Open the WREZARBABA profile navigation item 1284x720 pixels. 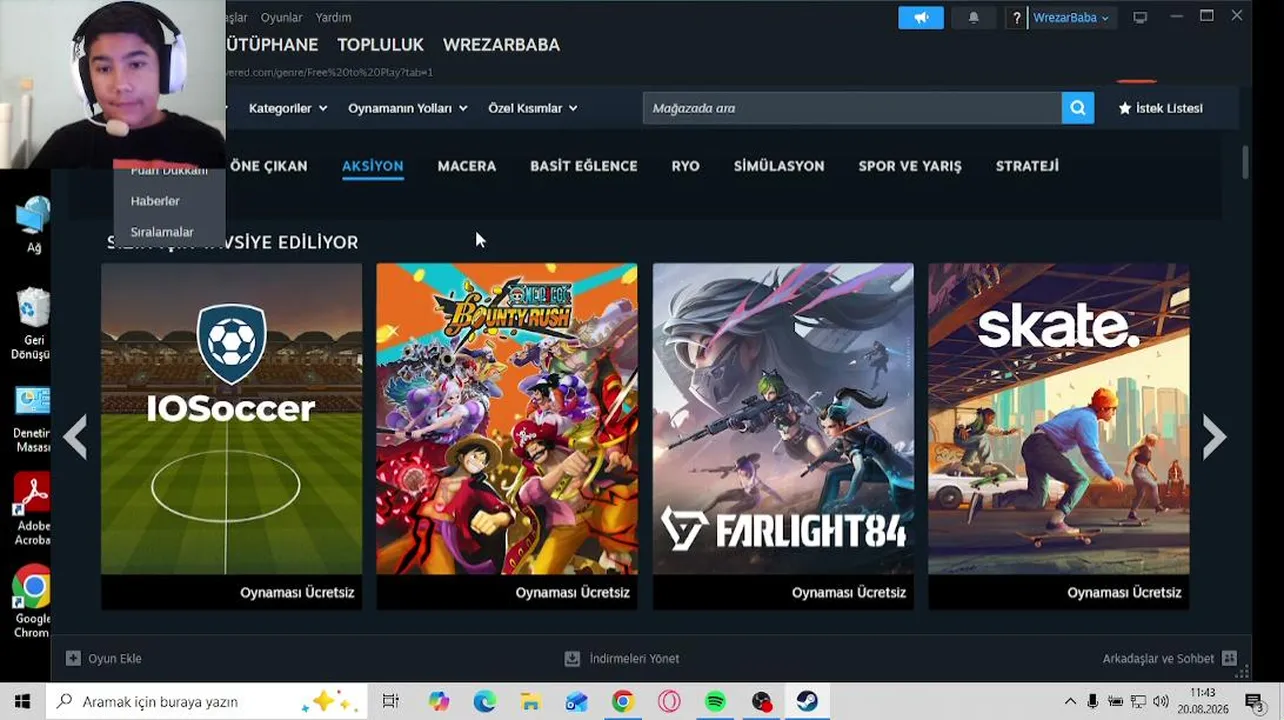click(x=501, y=45)
